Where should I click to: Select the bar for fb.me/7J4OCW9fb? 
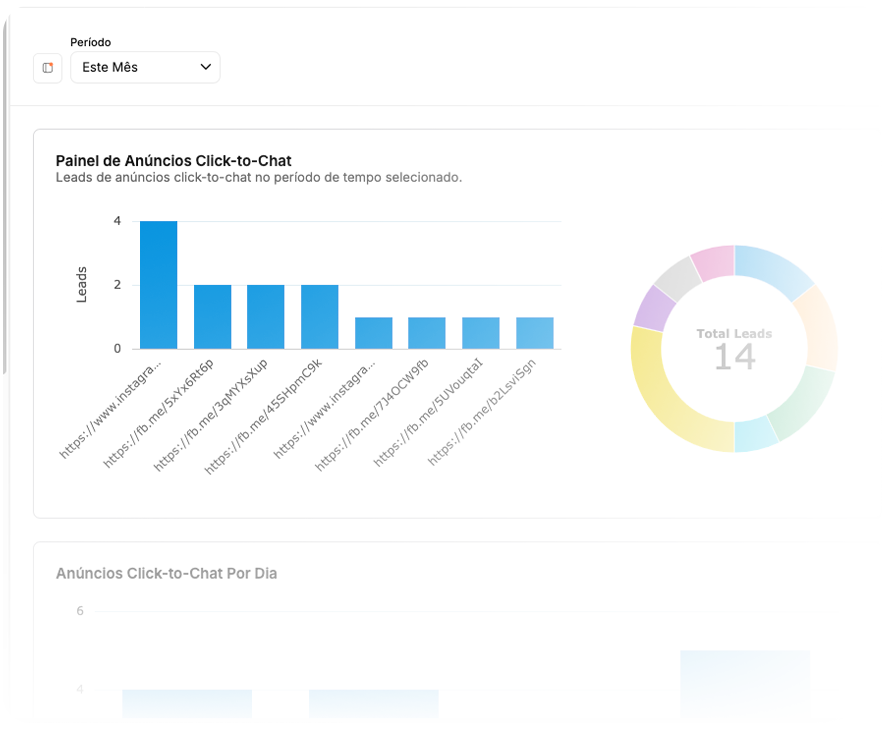[428, 333]
